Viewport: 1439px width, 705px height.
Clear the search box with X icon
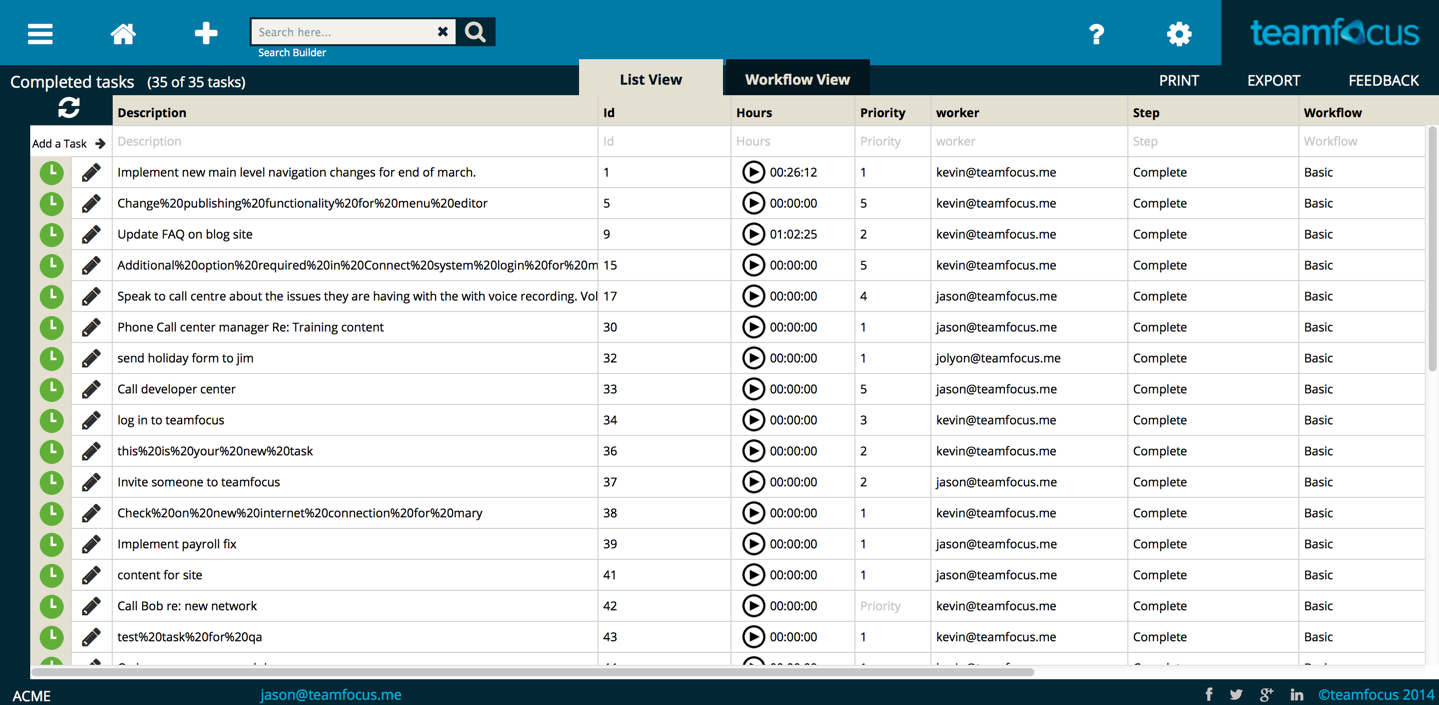click(443, 32)
